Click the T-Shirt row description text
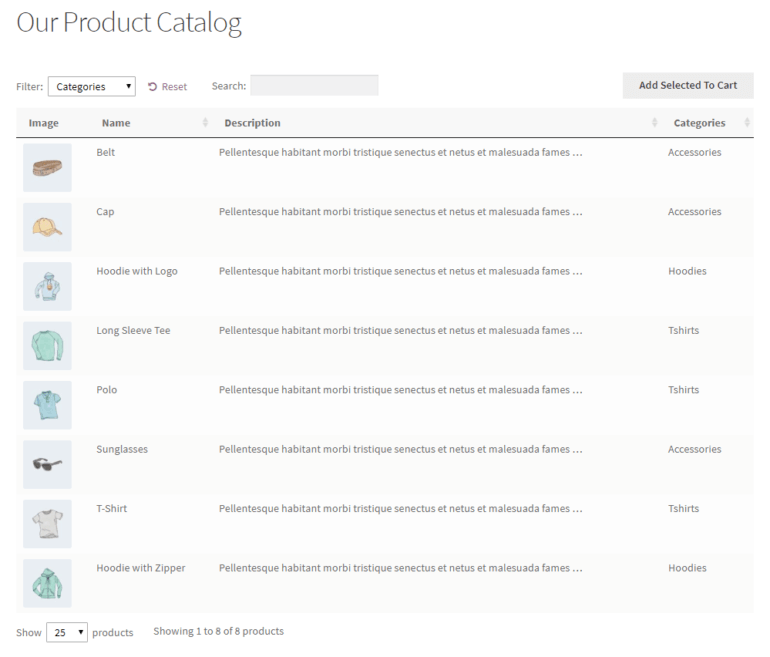Screen dimensions: 770x657 click(x=400, y=509)
